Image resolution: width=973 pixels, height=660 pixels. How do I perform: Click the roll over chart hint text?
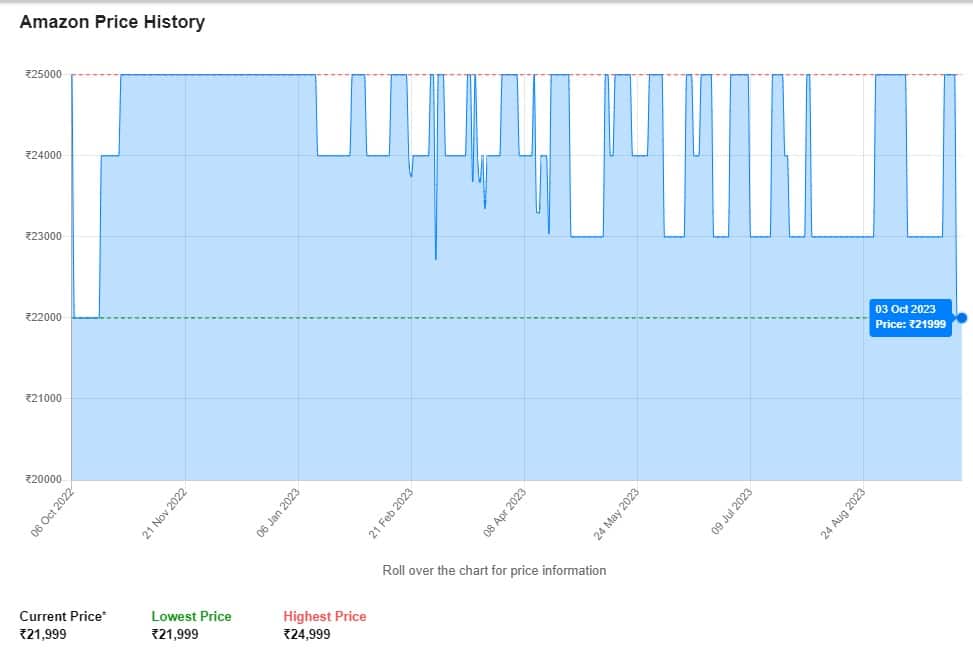coord(494,570)
